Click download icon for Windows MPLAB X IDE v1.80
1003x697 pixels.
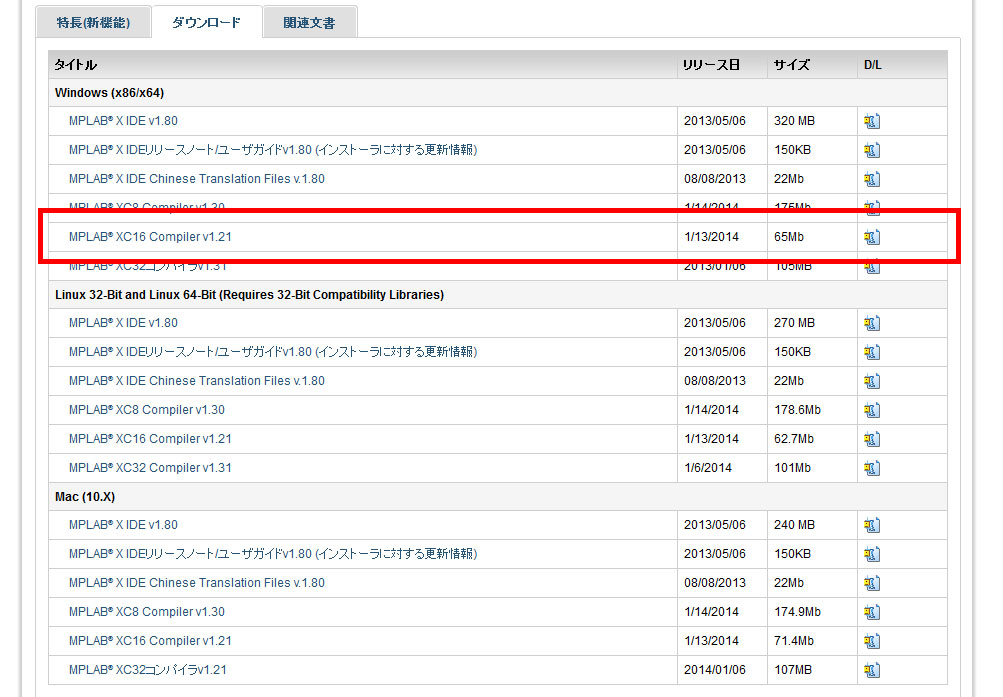(871, 122)
